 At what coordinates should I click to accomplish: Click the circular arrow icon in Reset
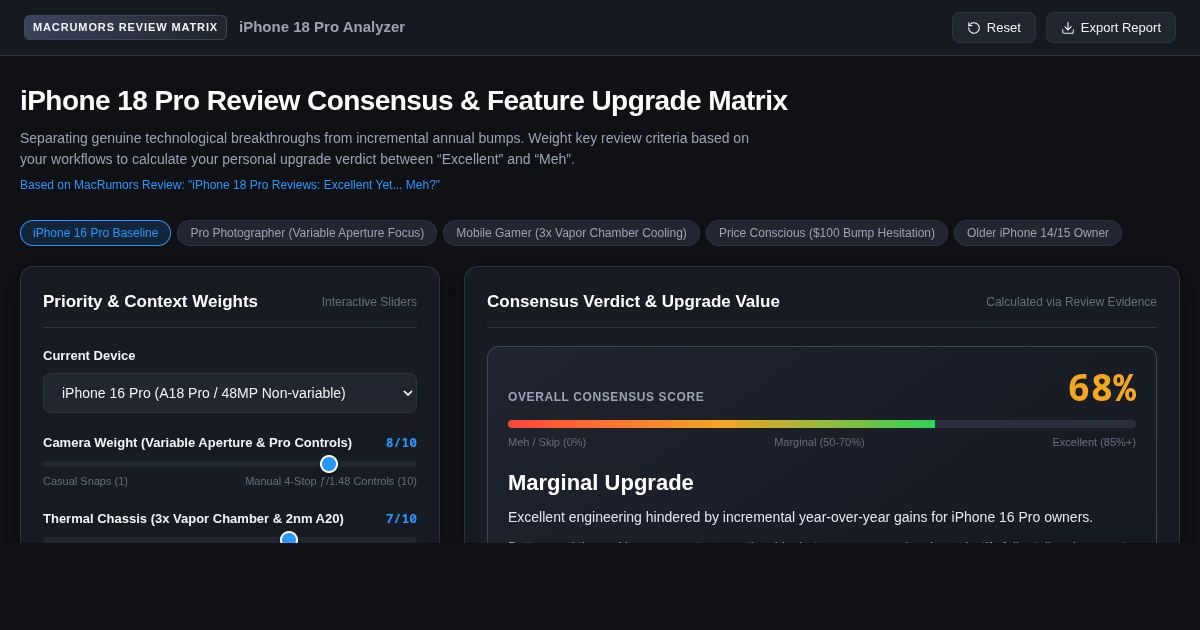coord(974,28)
